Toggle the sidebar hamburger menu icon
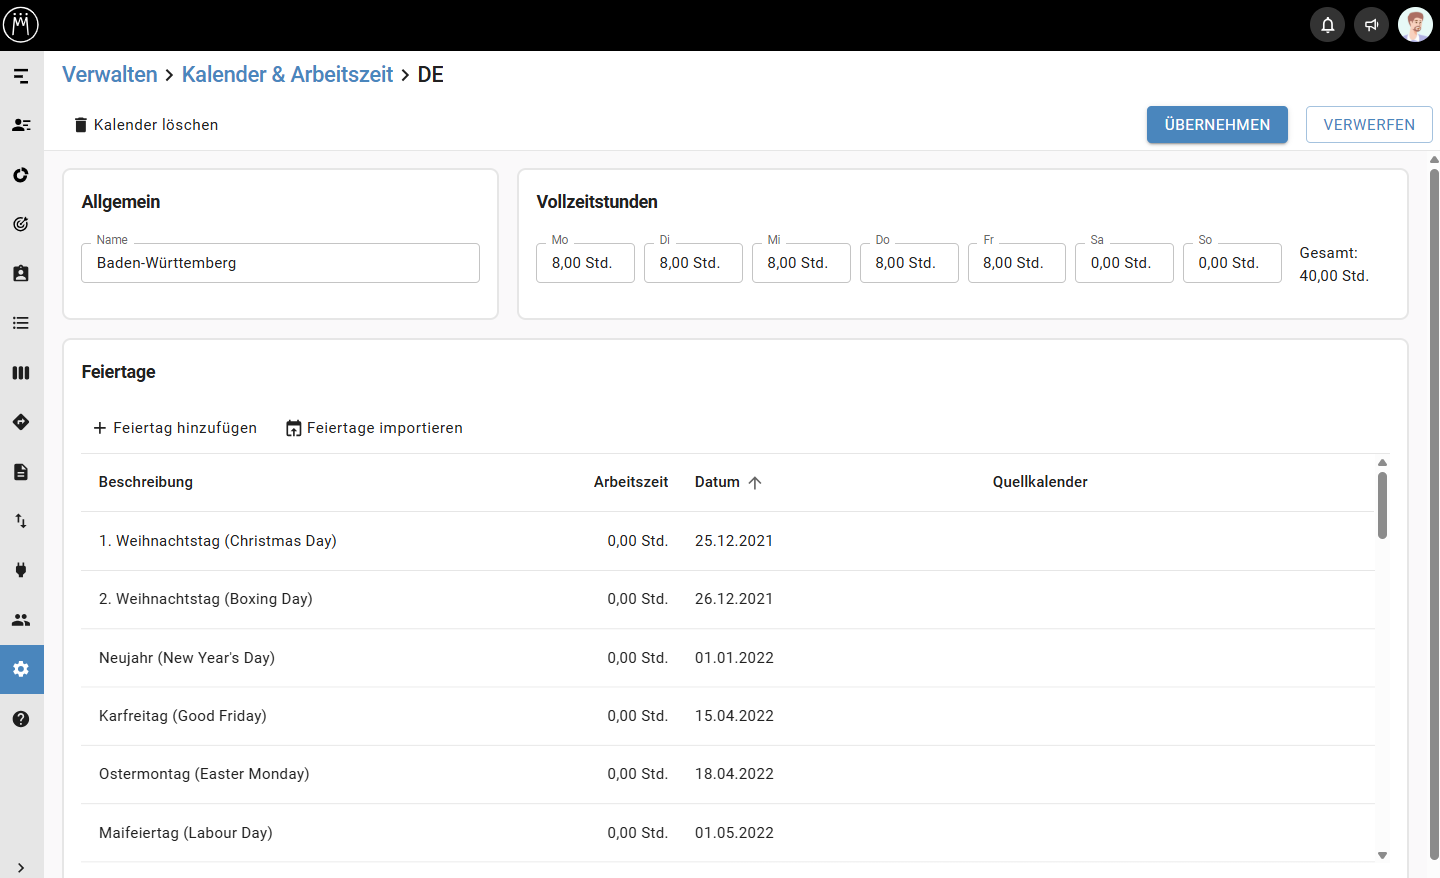This screenshot has height=878, width=1440. 21,76
